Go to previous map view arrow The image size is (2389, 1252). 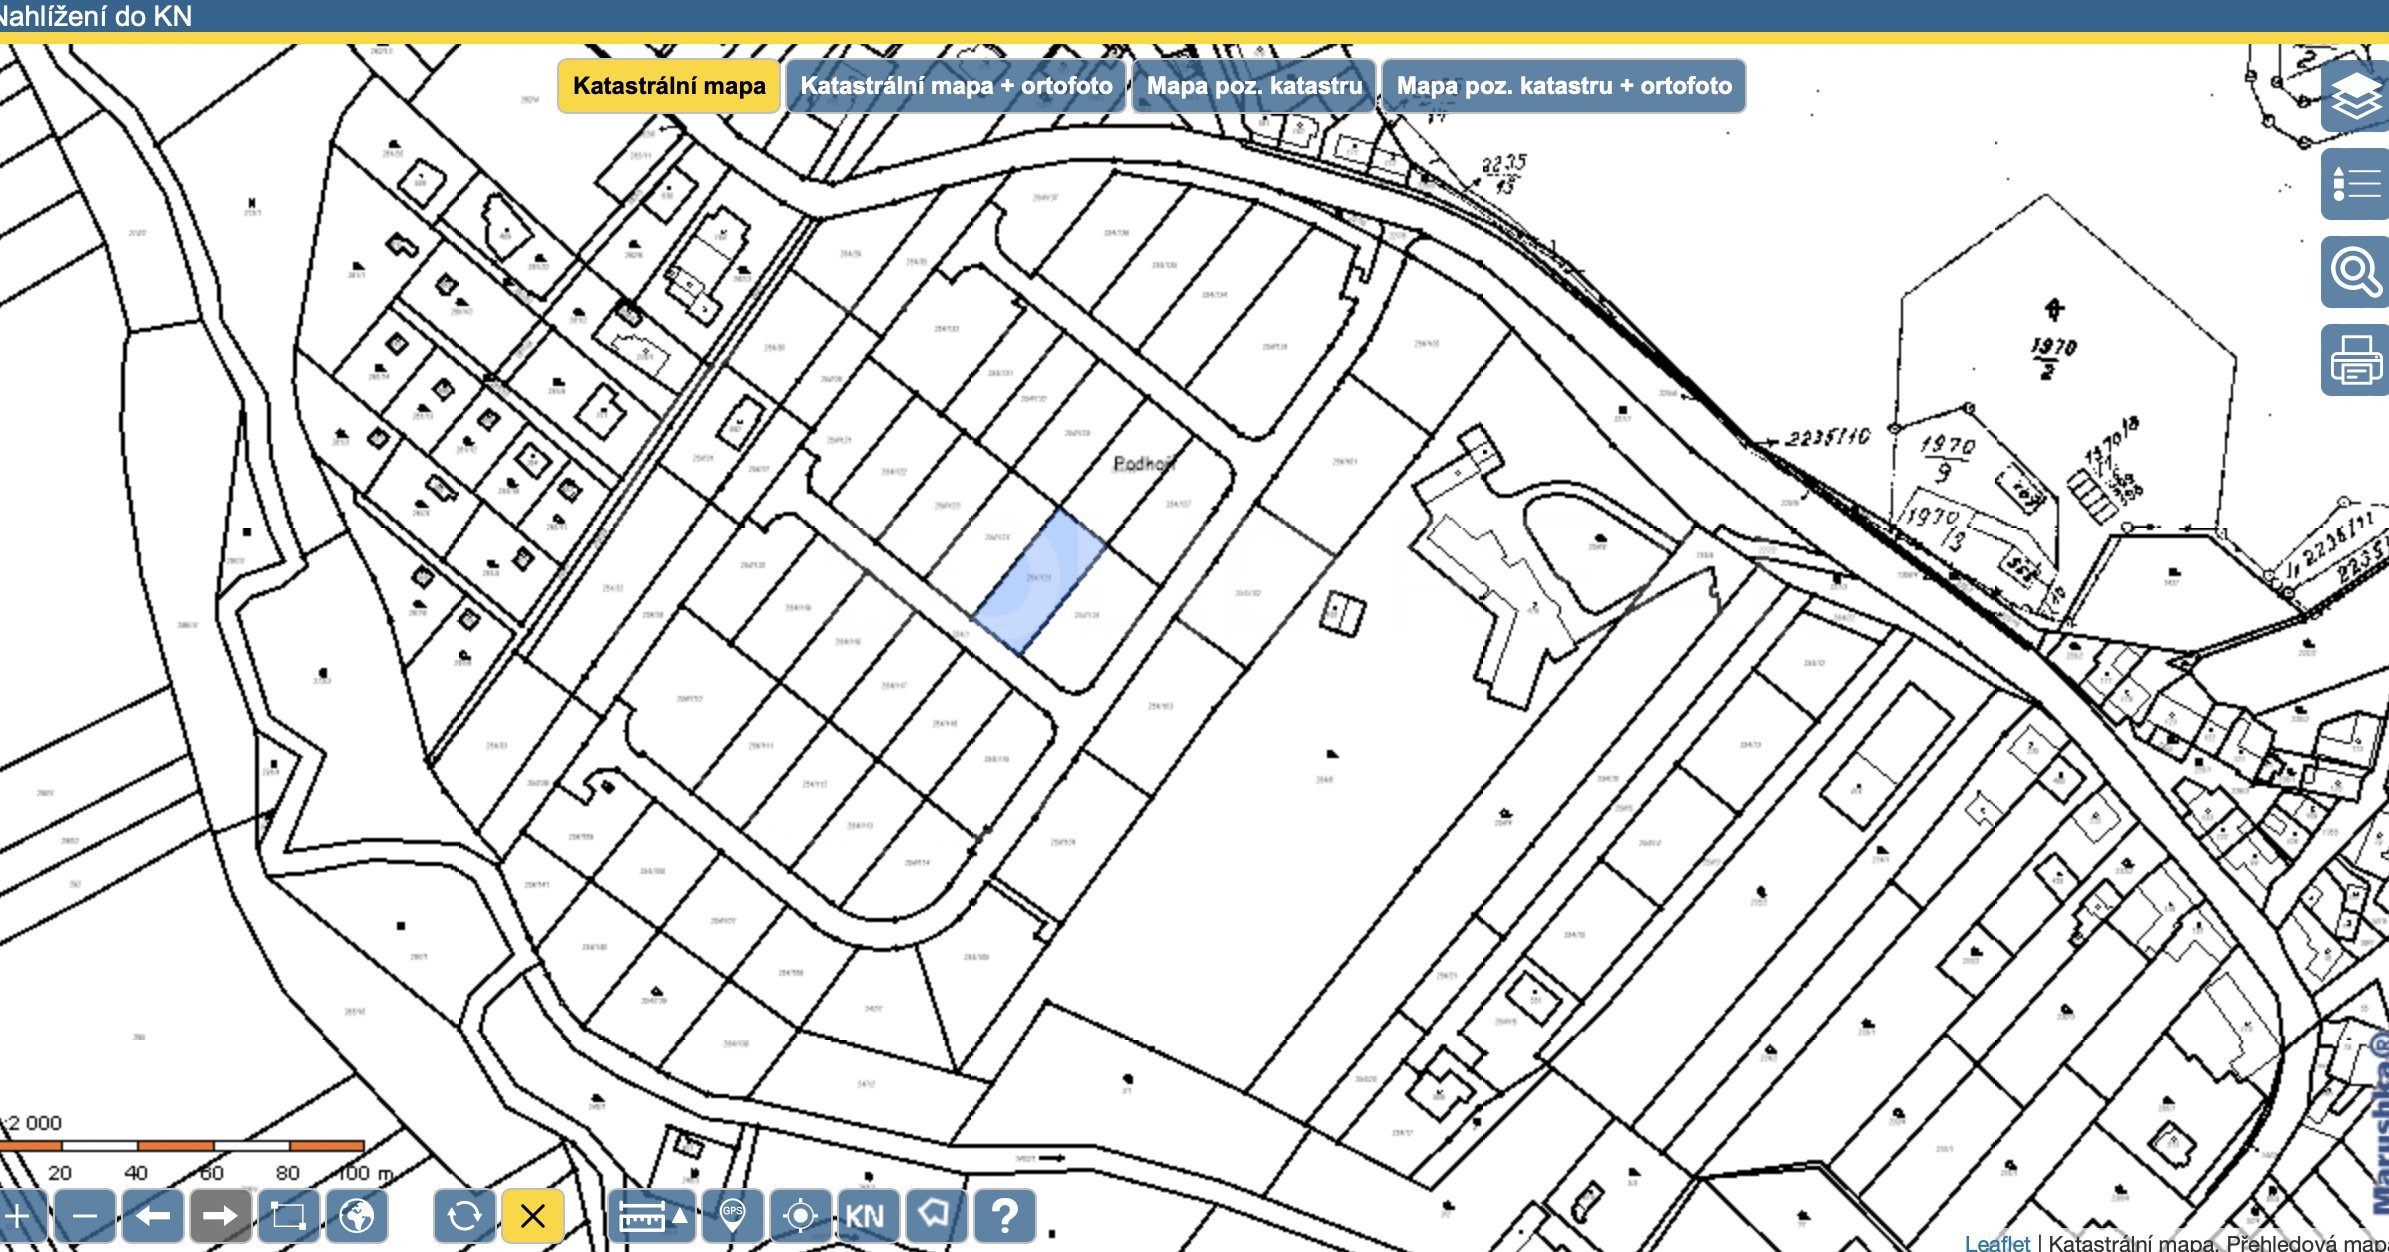tap(153, 1216)
